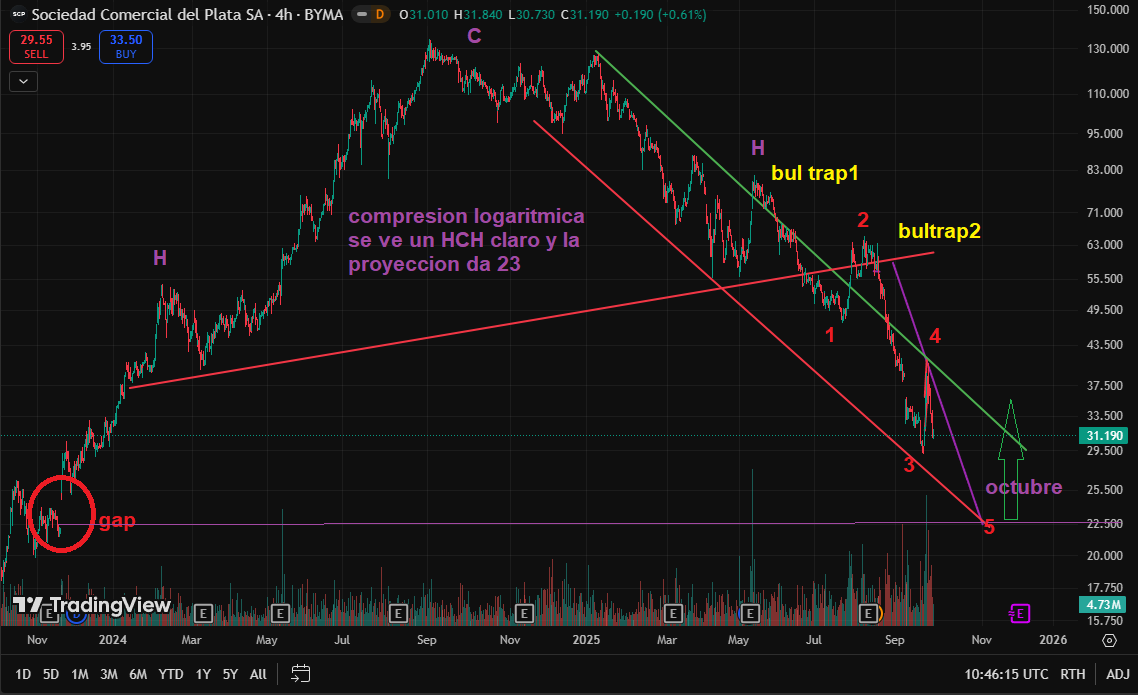Click the O31.010 open value

(424, 15)
